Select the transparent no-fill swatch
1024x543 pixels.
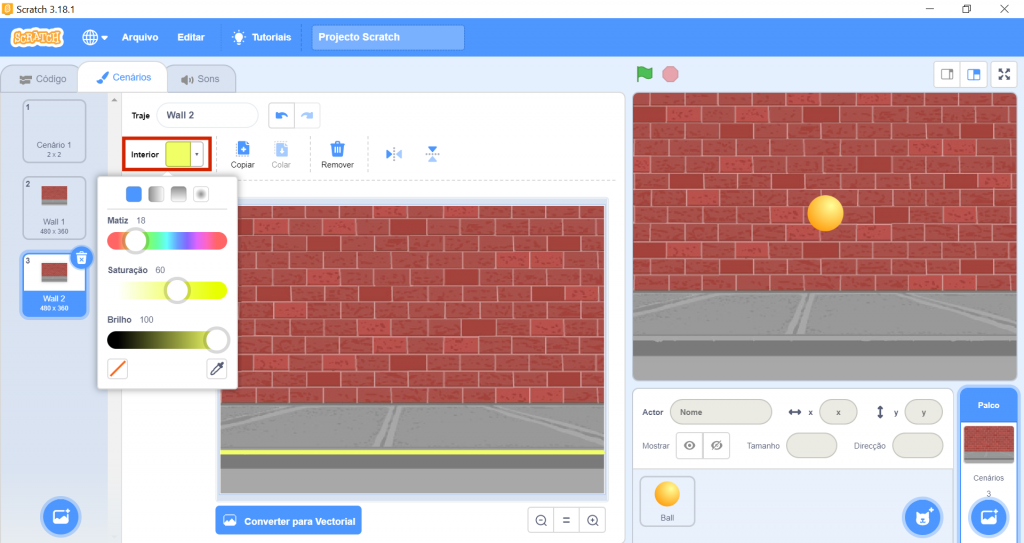click(118, 369)
